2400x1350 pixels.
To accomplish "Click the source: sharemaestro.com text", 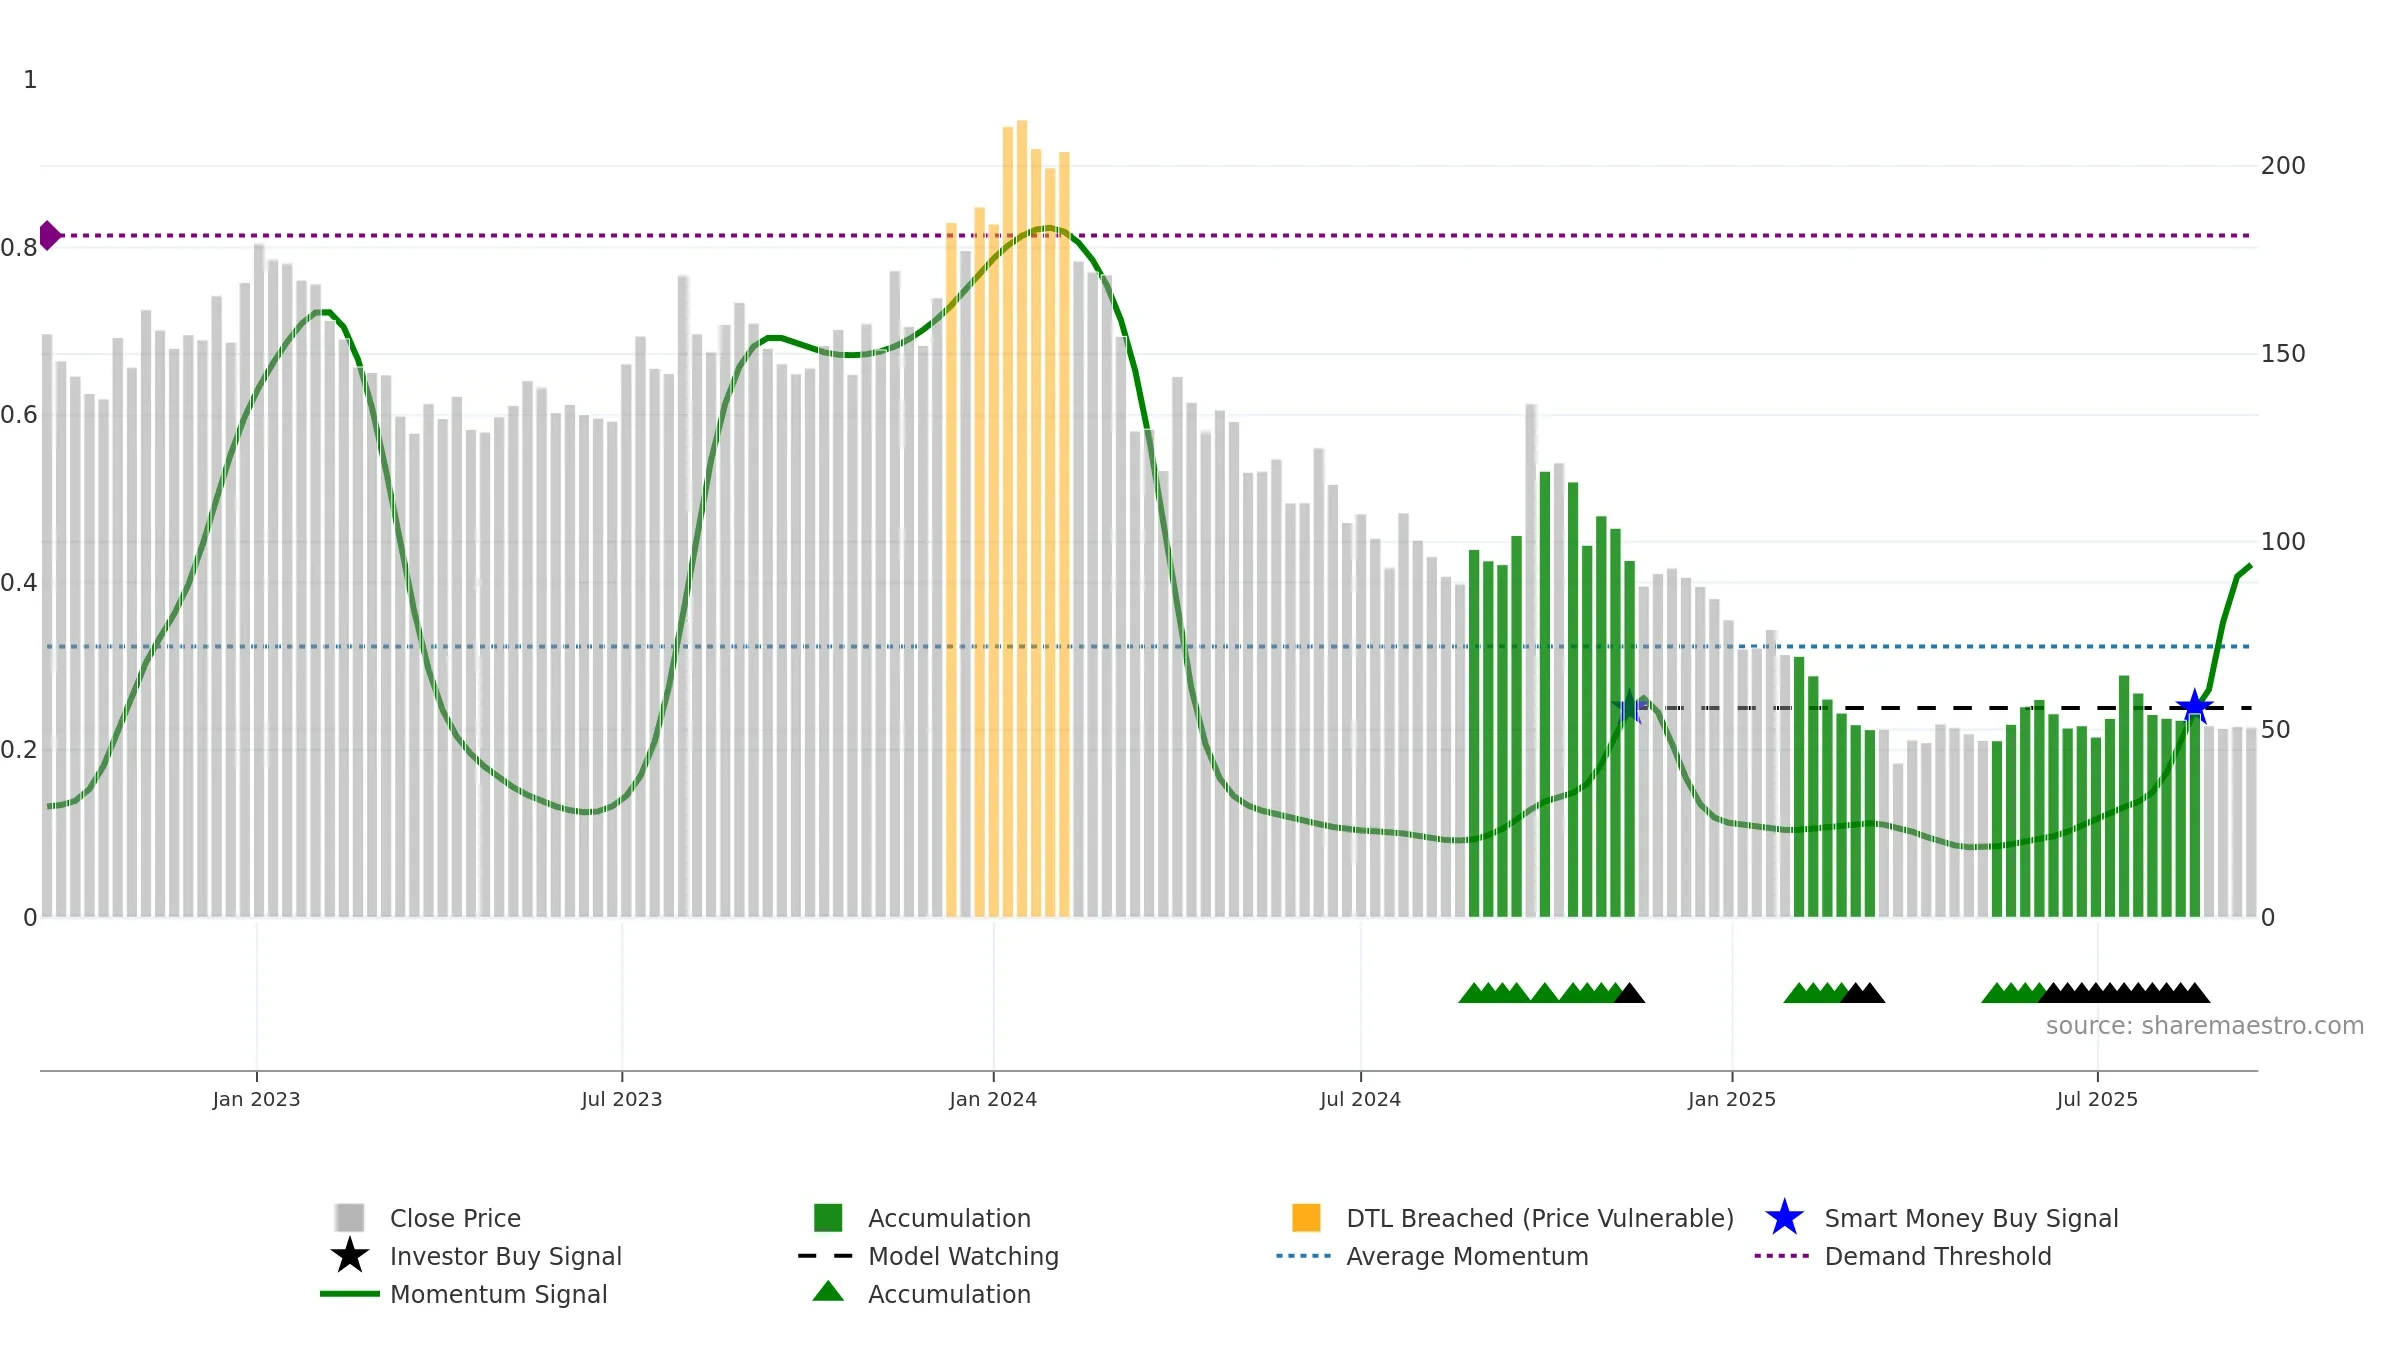I will coord(2205,1025).
